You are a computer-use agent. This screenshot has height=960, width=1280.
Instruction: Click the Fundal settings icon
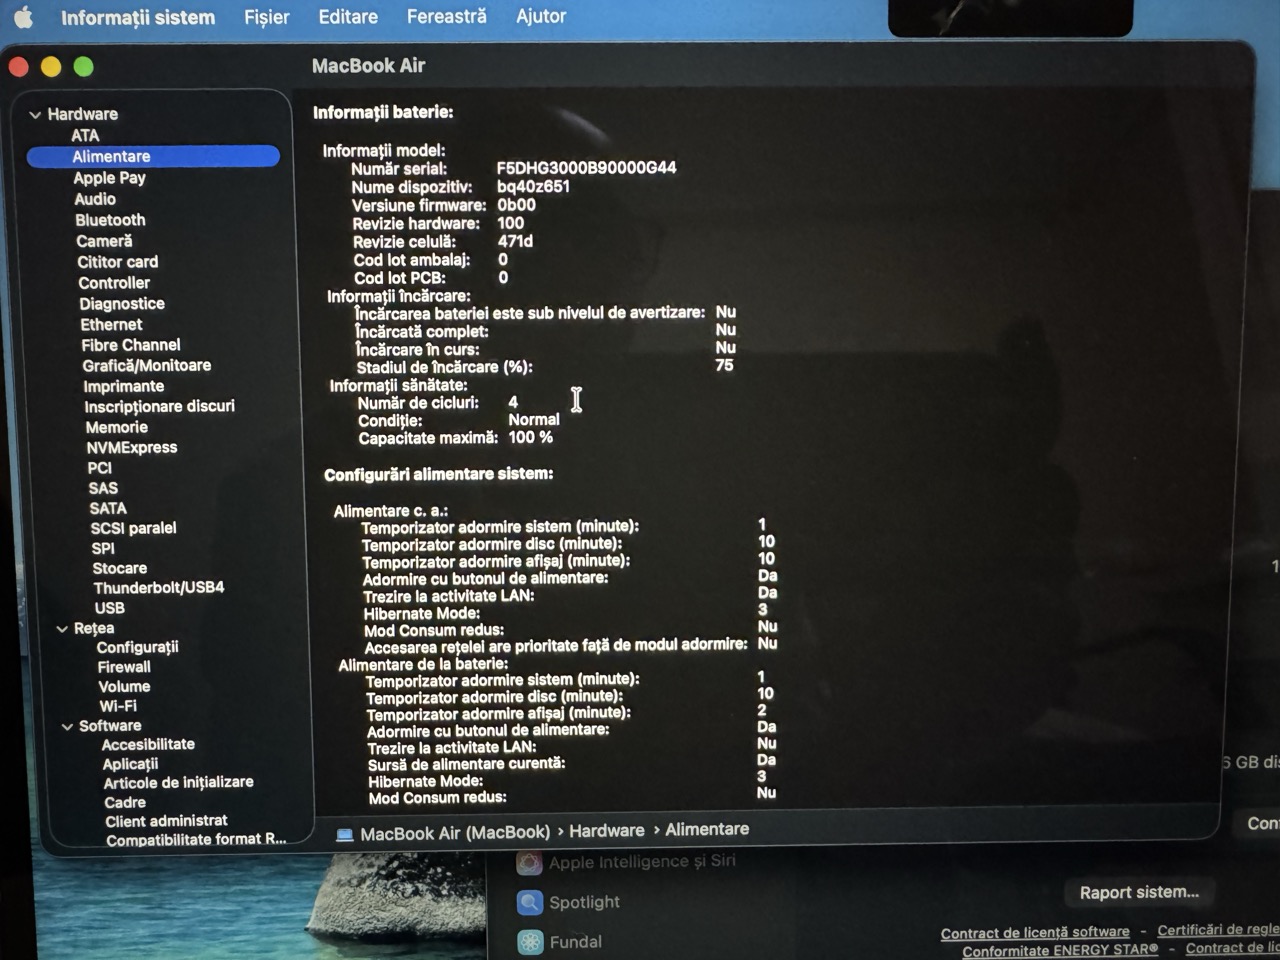[530, 942]
